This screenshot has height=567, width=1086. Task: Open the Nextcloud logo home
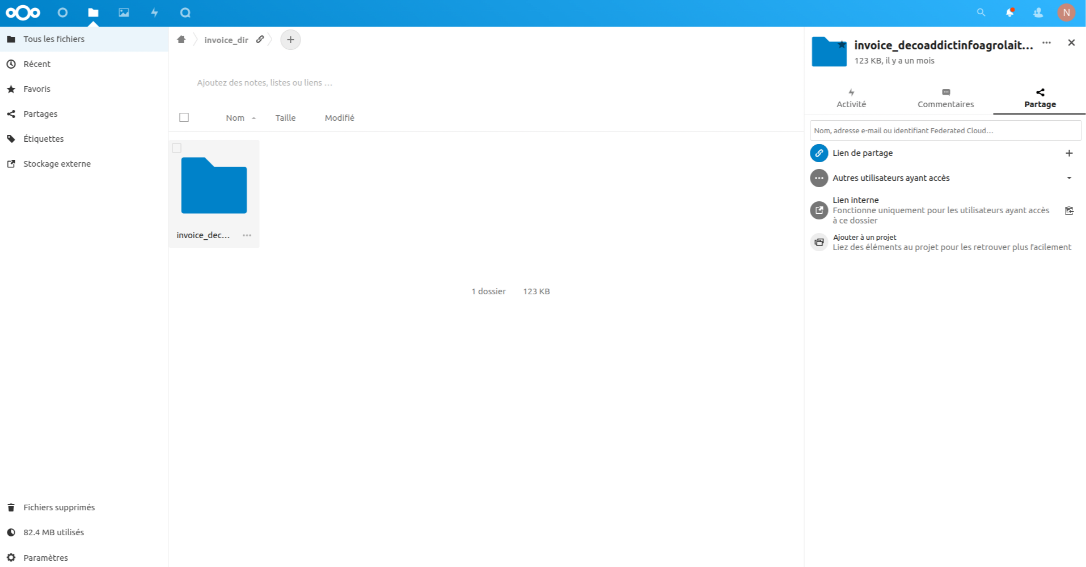[x=23, y=12]
